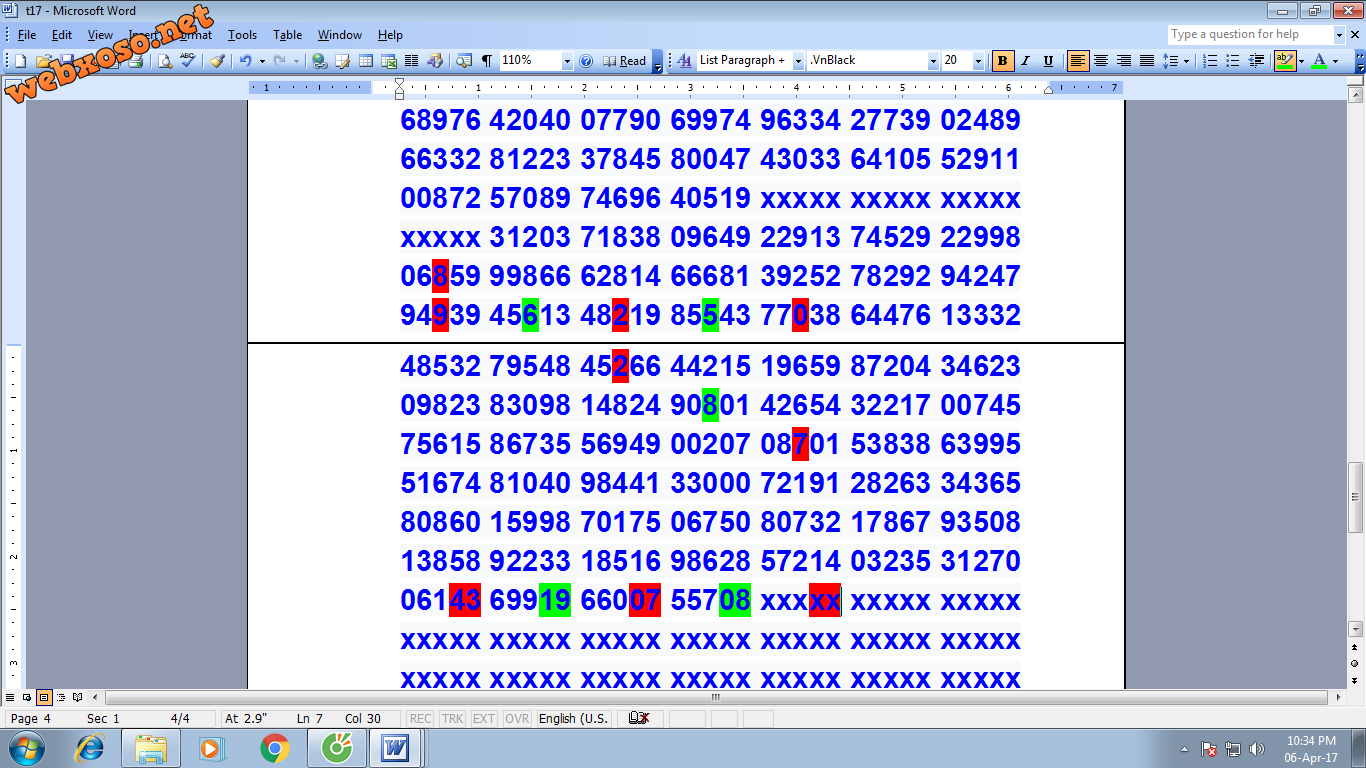Apply the green font color
1366x768 pixels.
[x=1320, y=61]
